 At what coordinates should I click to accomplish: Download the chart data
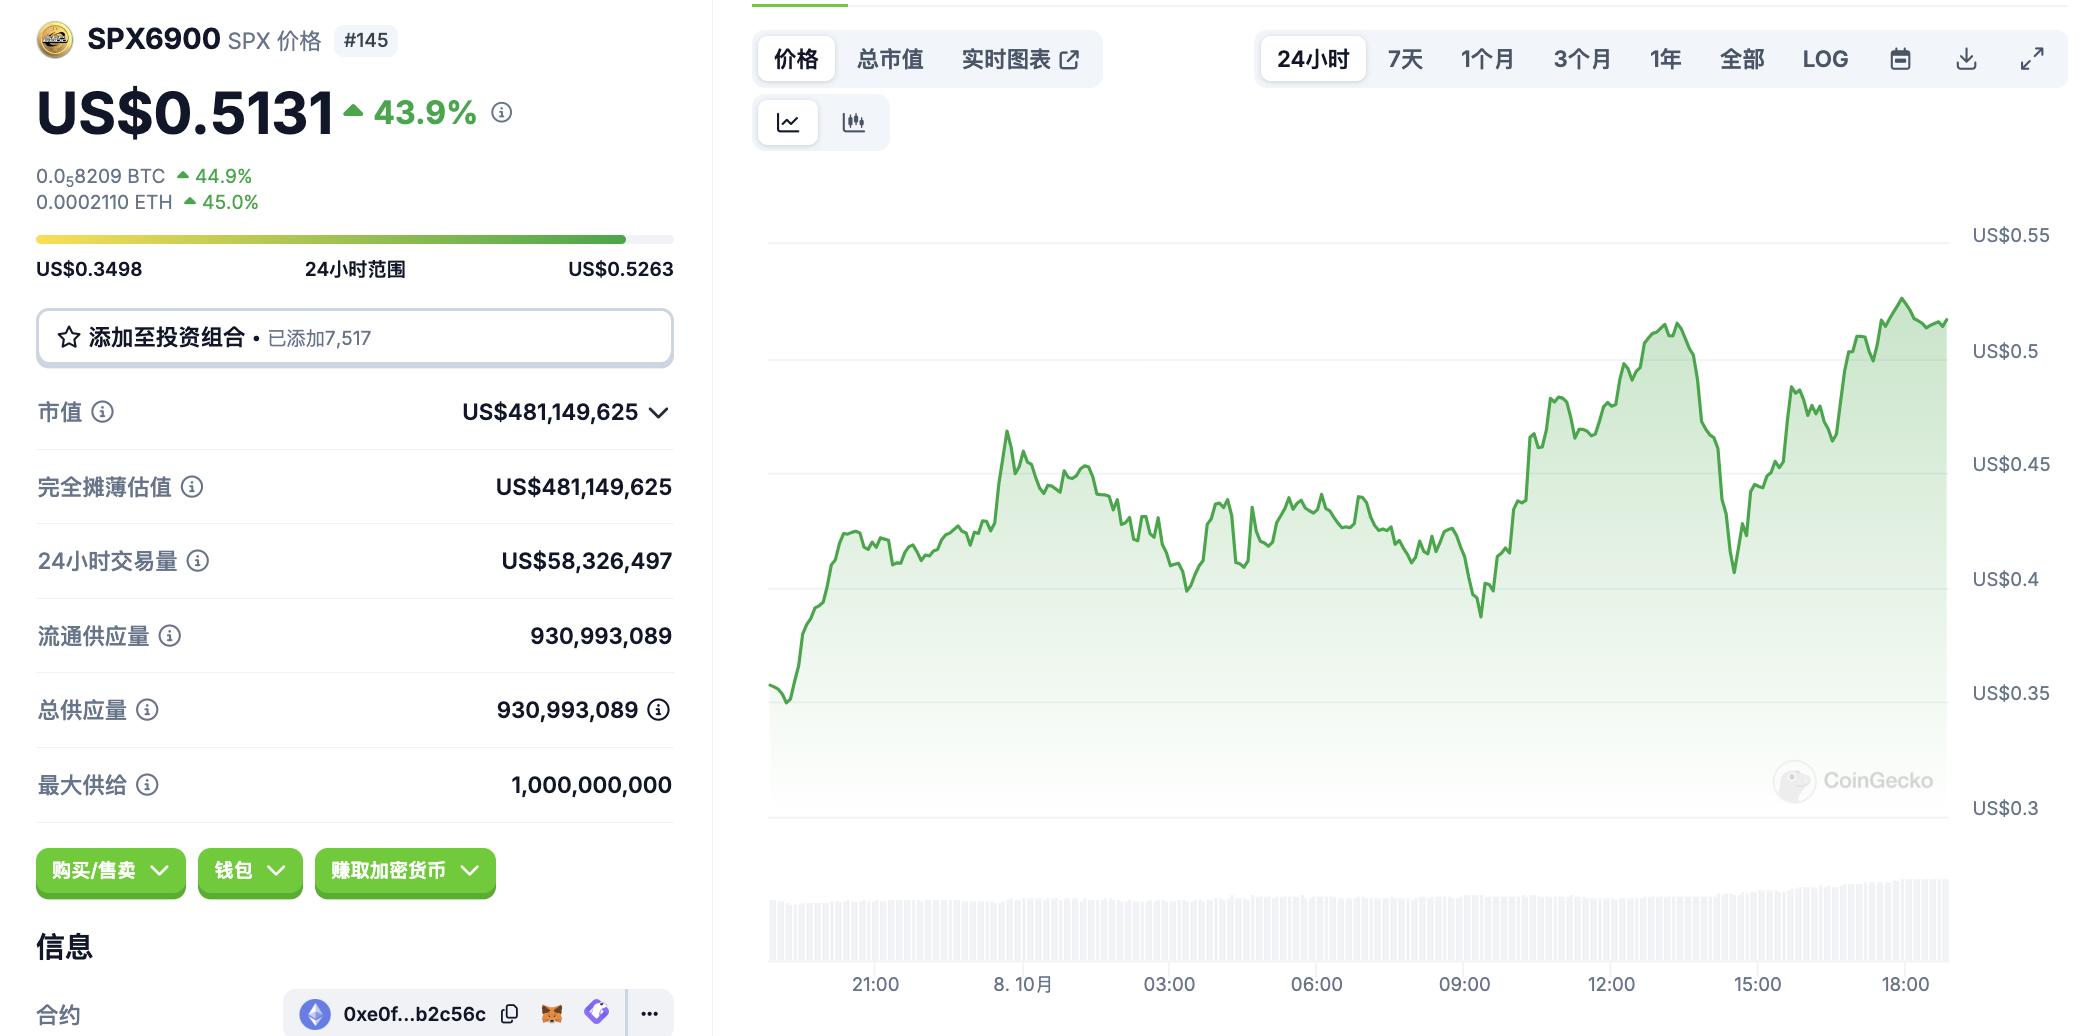pyautogui.click(x=1966, y=59)
